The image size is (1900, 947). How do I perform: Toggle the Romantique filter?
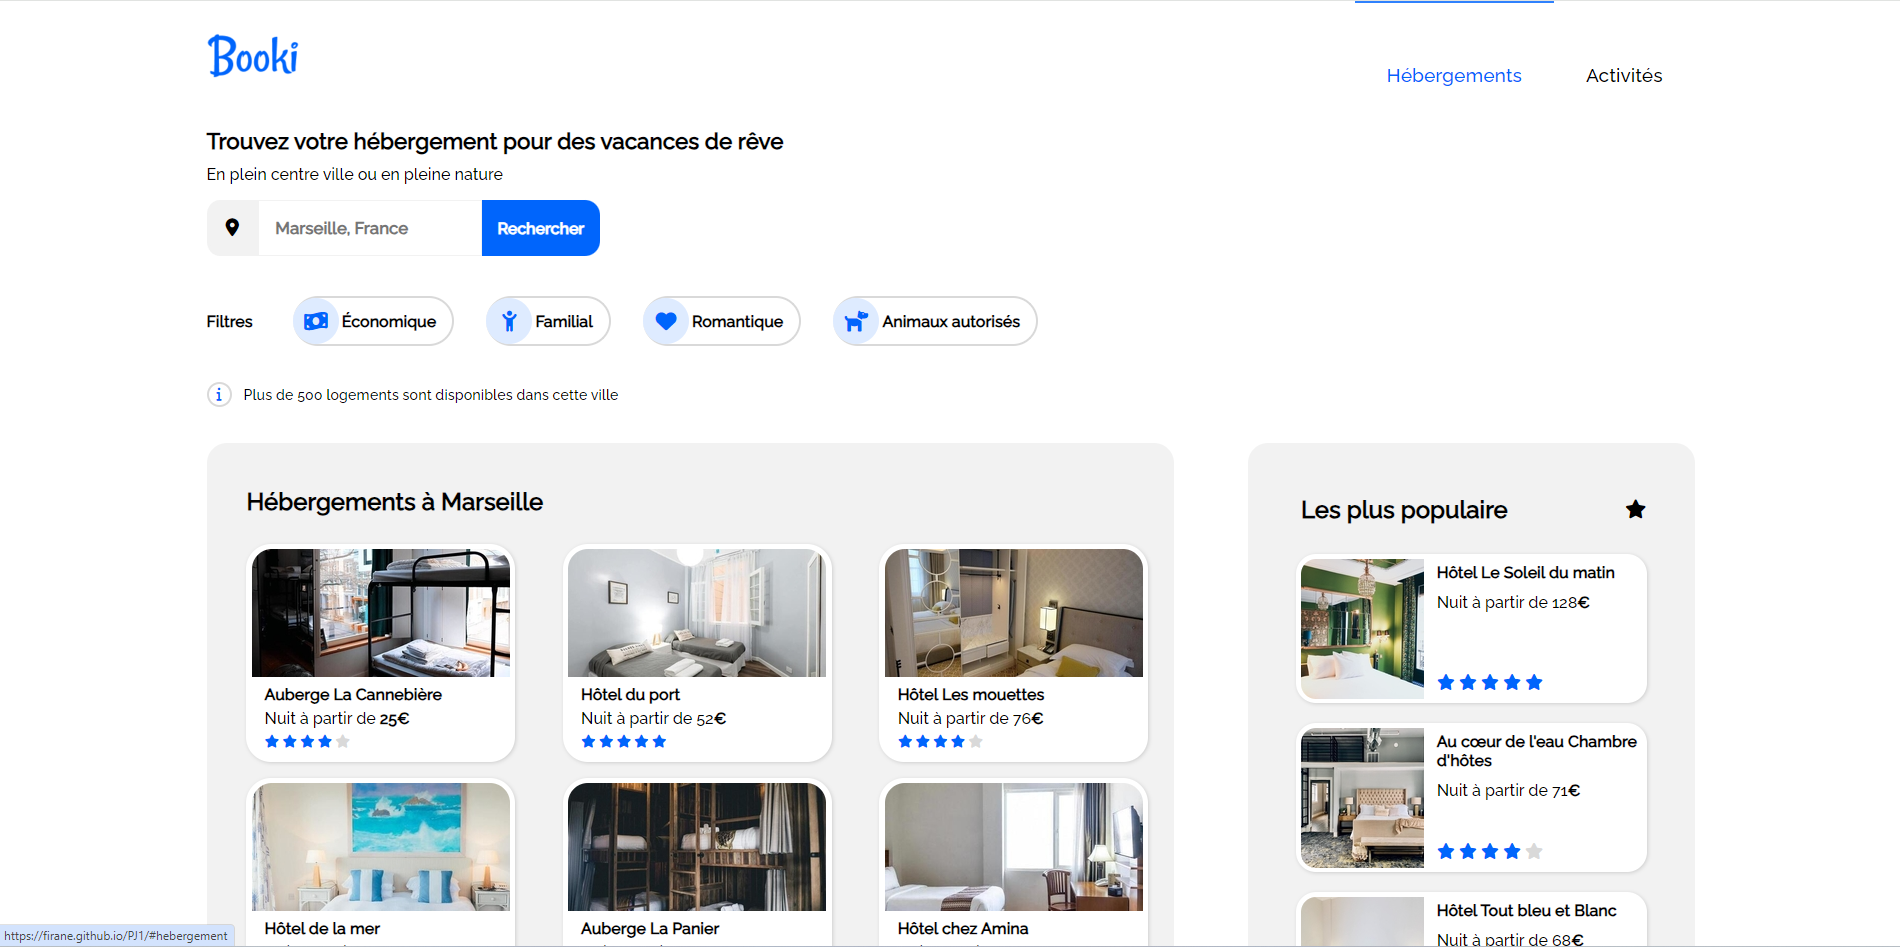722,321
